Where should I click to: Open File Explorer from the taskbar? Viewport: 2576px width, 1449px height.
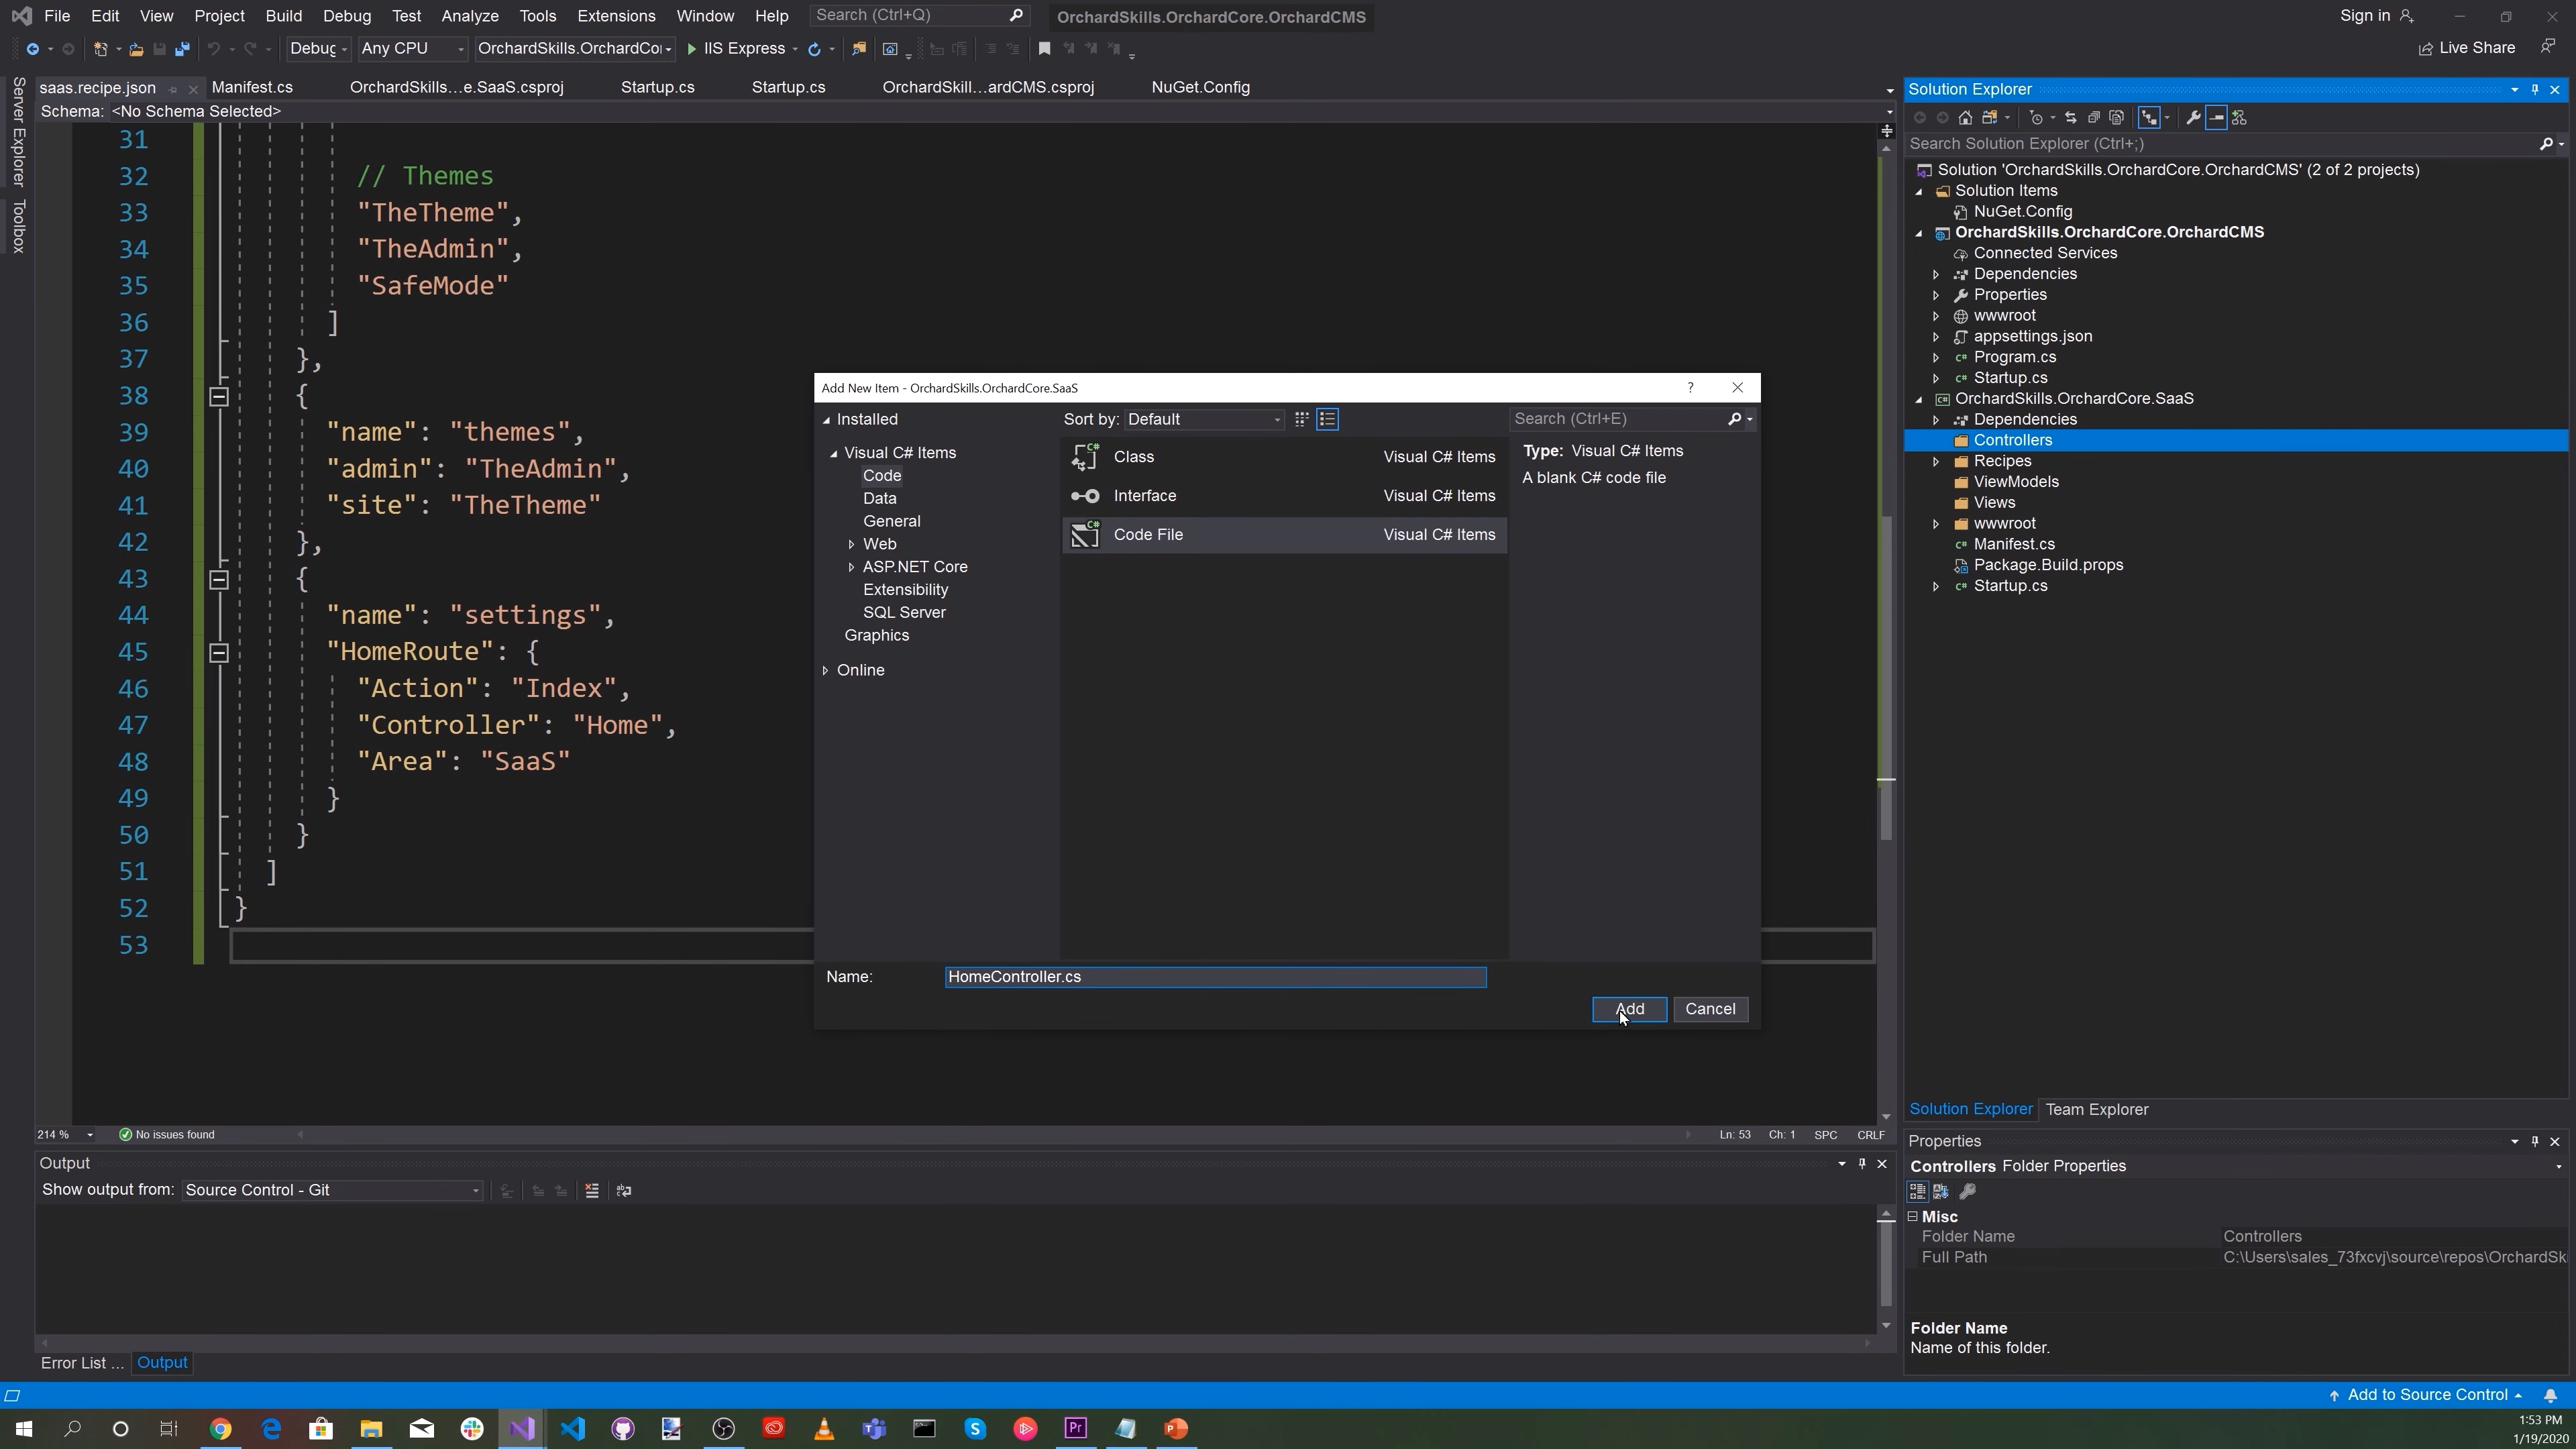click(371, 1429)
